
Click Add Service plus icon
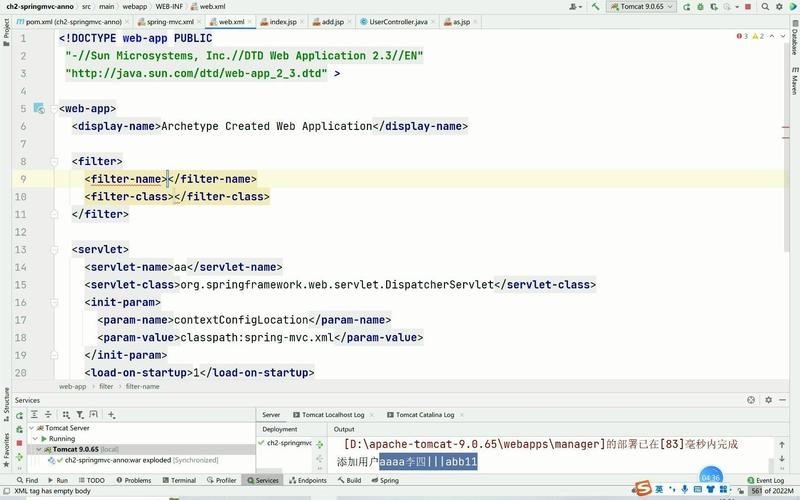(x=112, y=414)
